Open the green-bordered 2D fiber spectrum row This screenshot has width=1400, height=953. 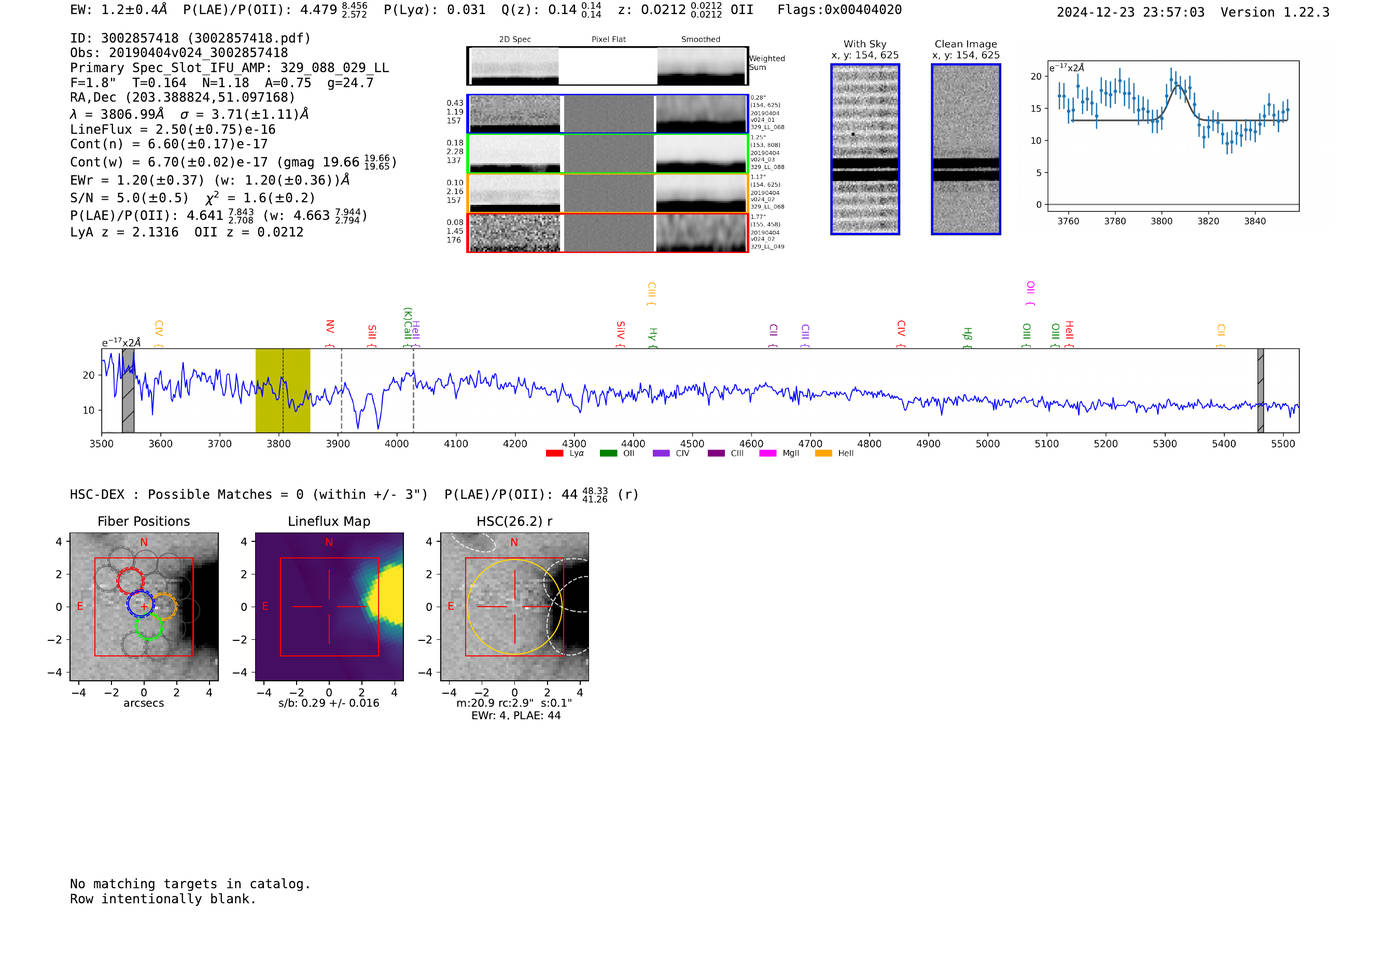pyautogui.click(x=608, y=154)
